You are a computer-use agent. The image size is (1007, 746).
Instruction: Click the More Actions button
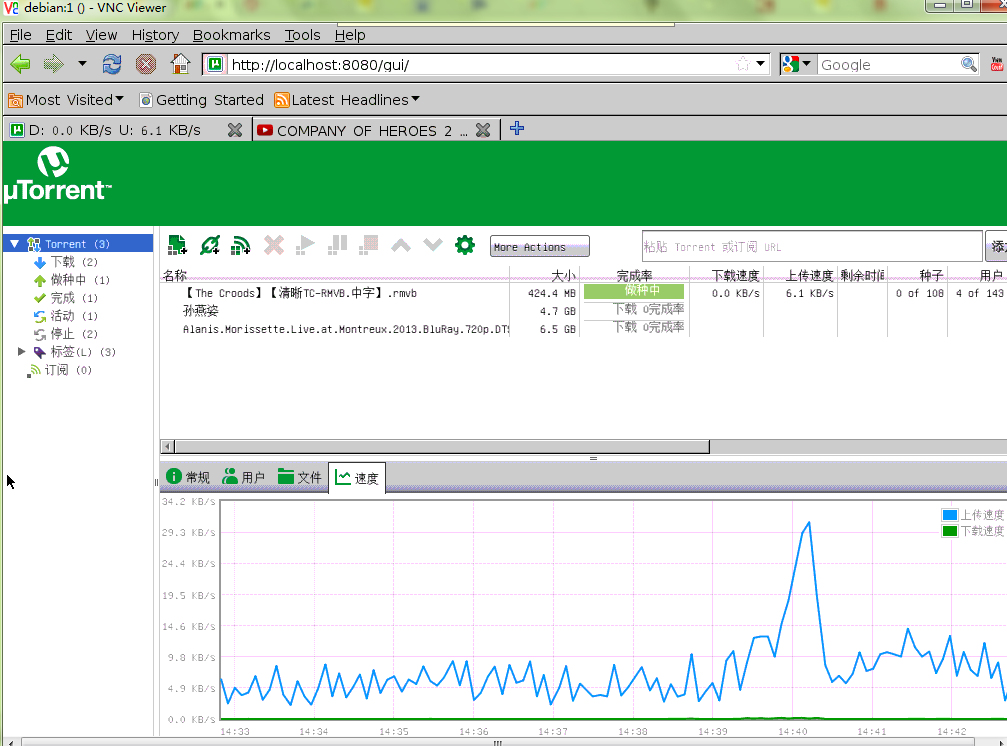coord(539,247)
